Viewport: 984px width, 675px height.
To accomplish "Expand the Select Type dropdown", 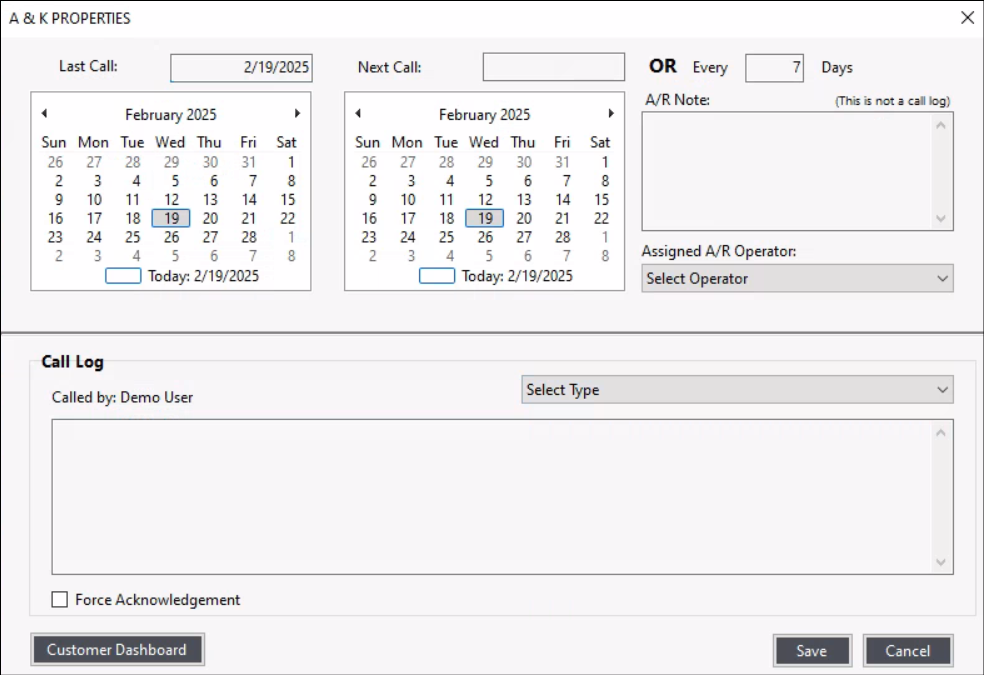I will coord(737,390).
